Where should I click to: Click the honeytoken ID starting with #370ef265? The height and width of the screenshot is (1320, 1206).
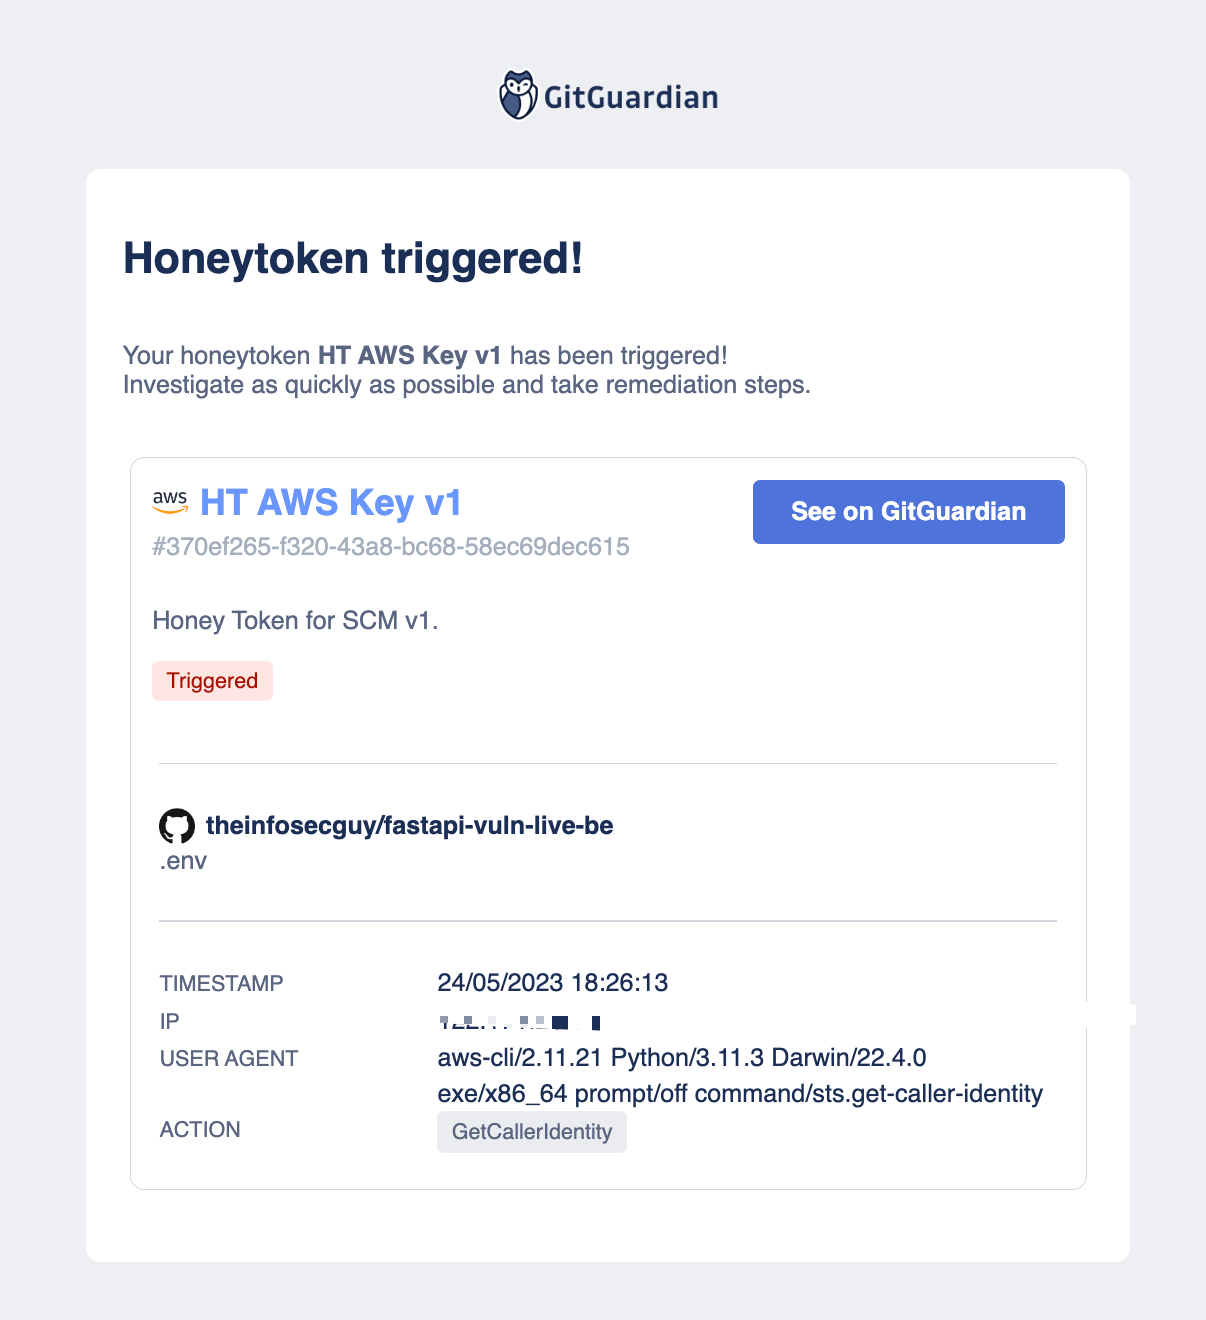pos(391,547)
